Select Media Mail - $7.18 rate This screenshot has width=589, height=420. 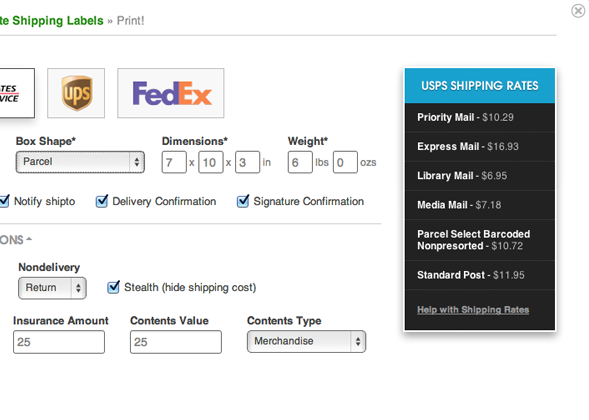click(x=480, y=205)
